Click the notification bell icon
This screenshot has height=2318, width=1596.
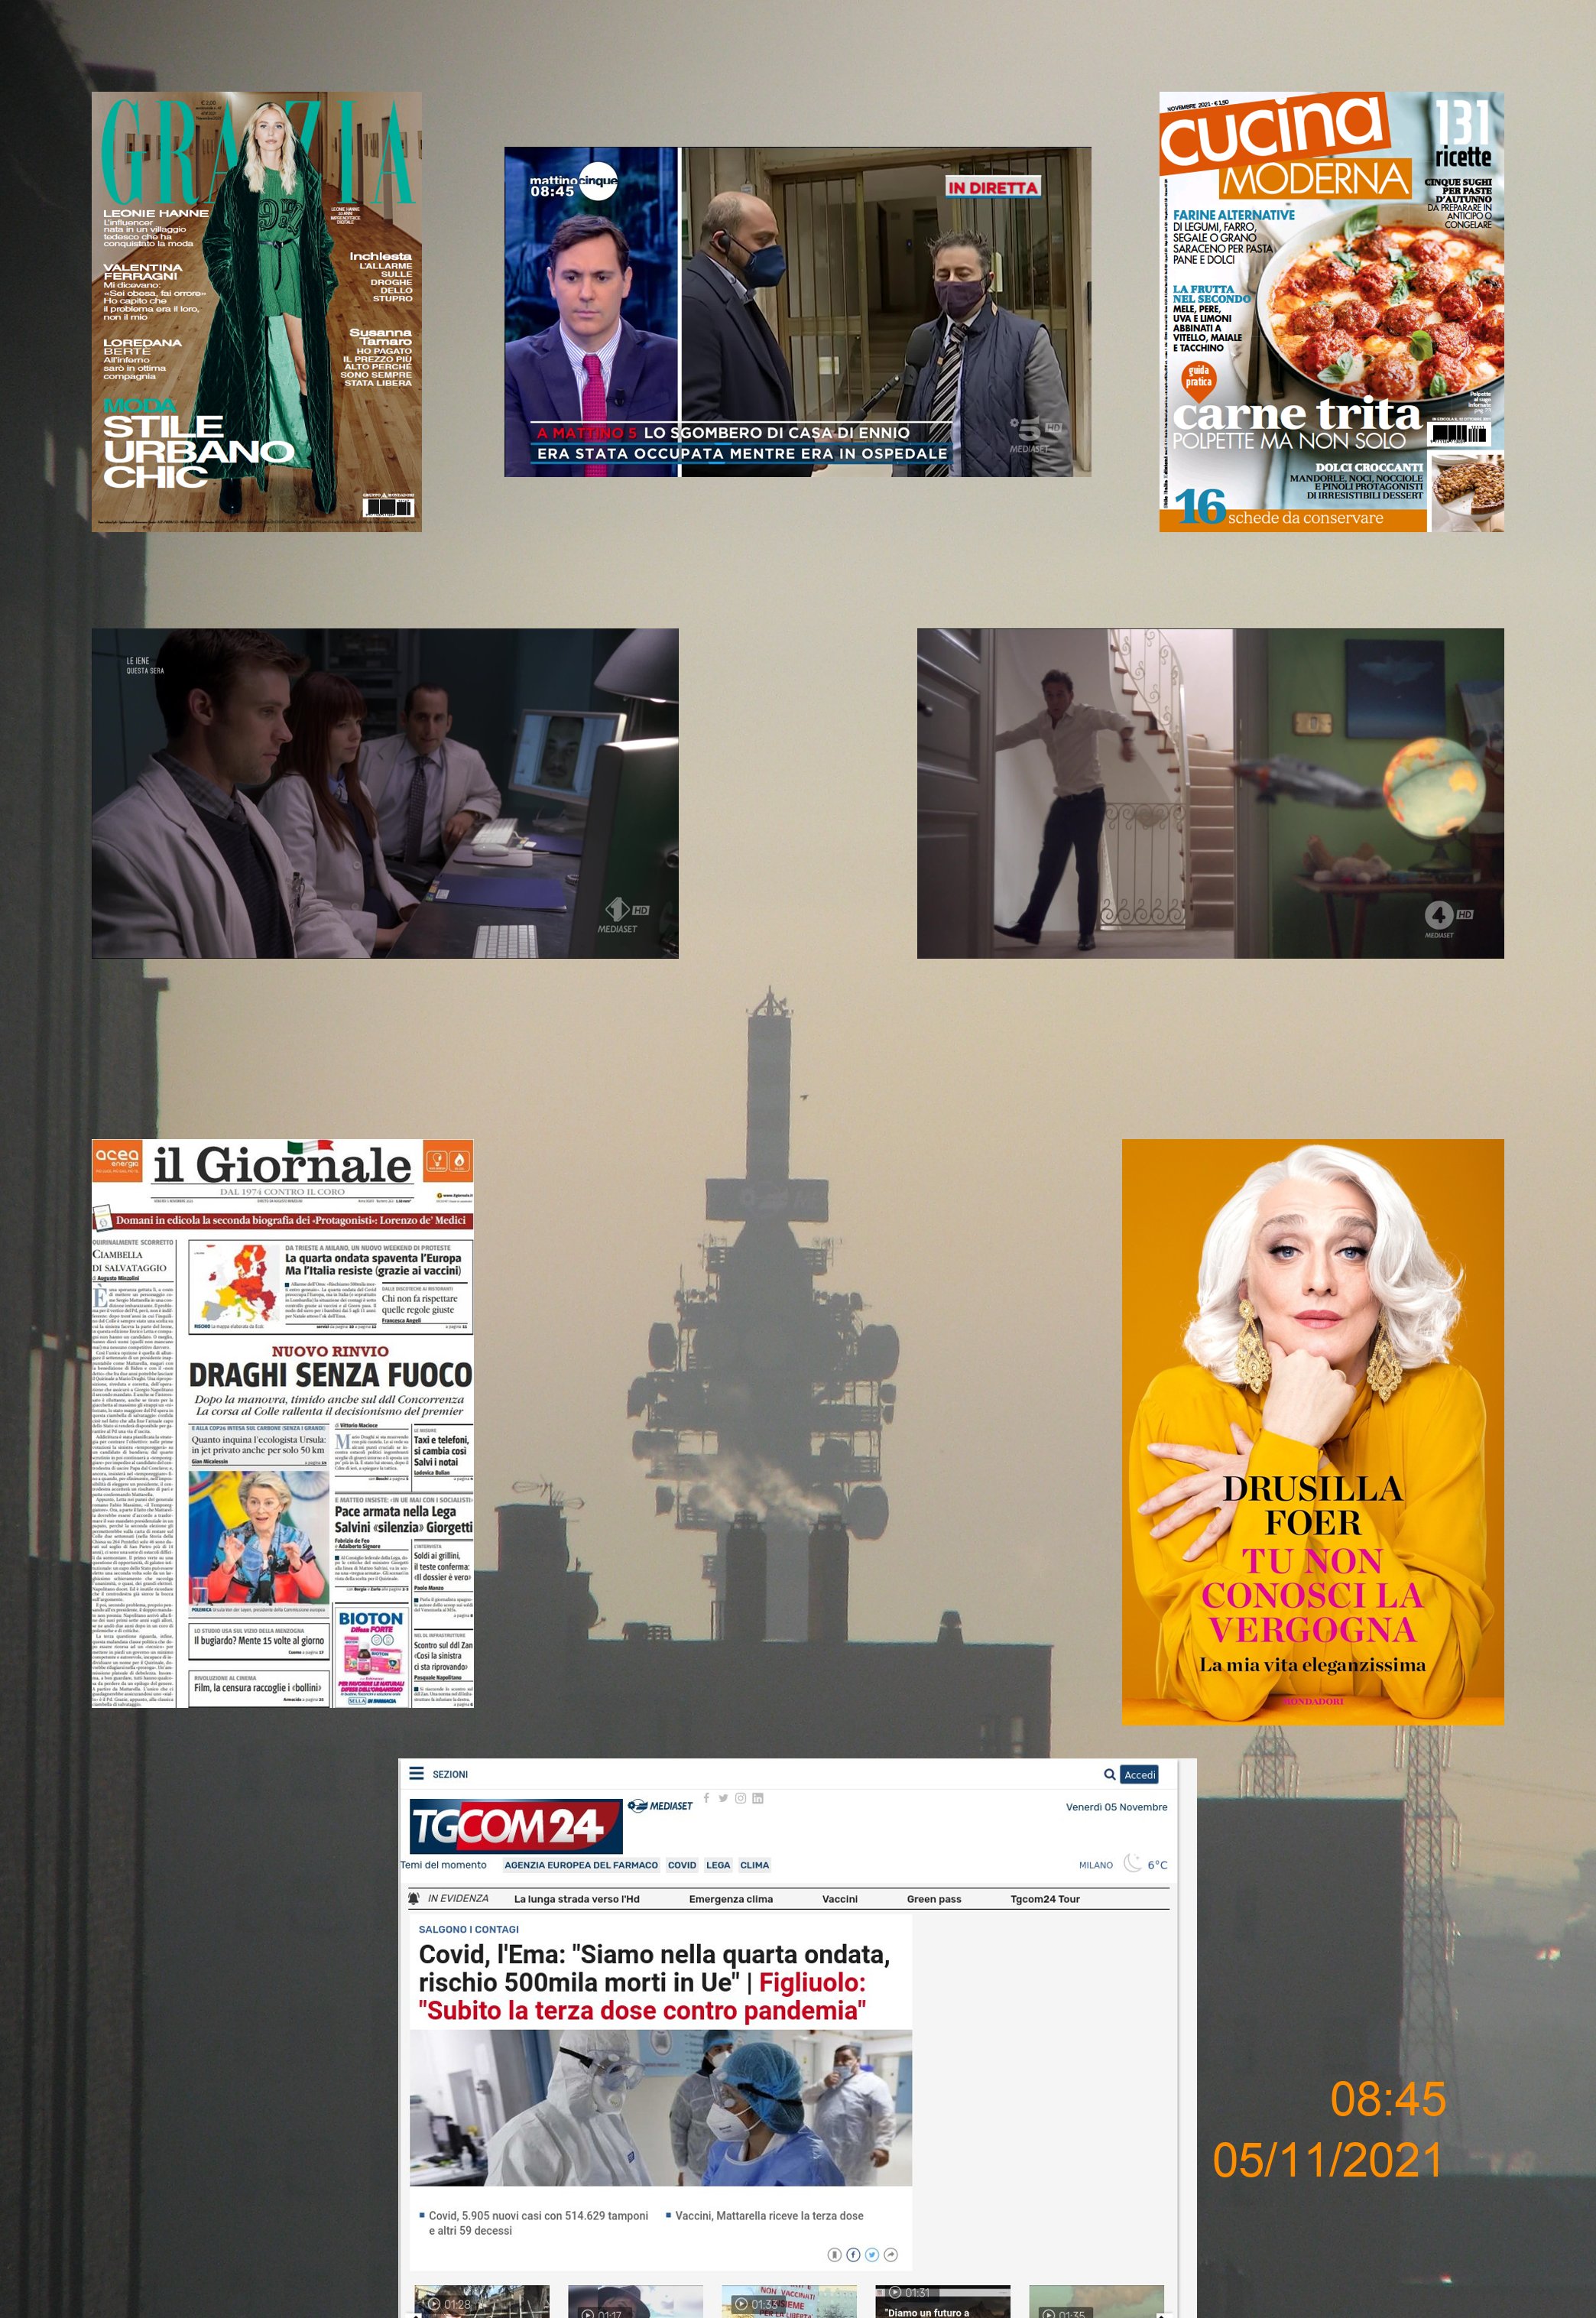(414, 1898)
